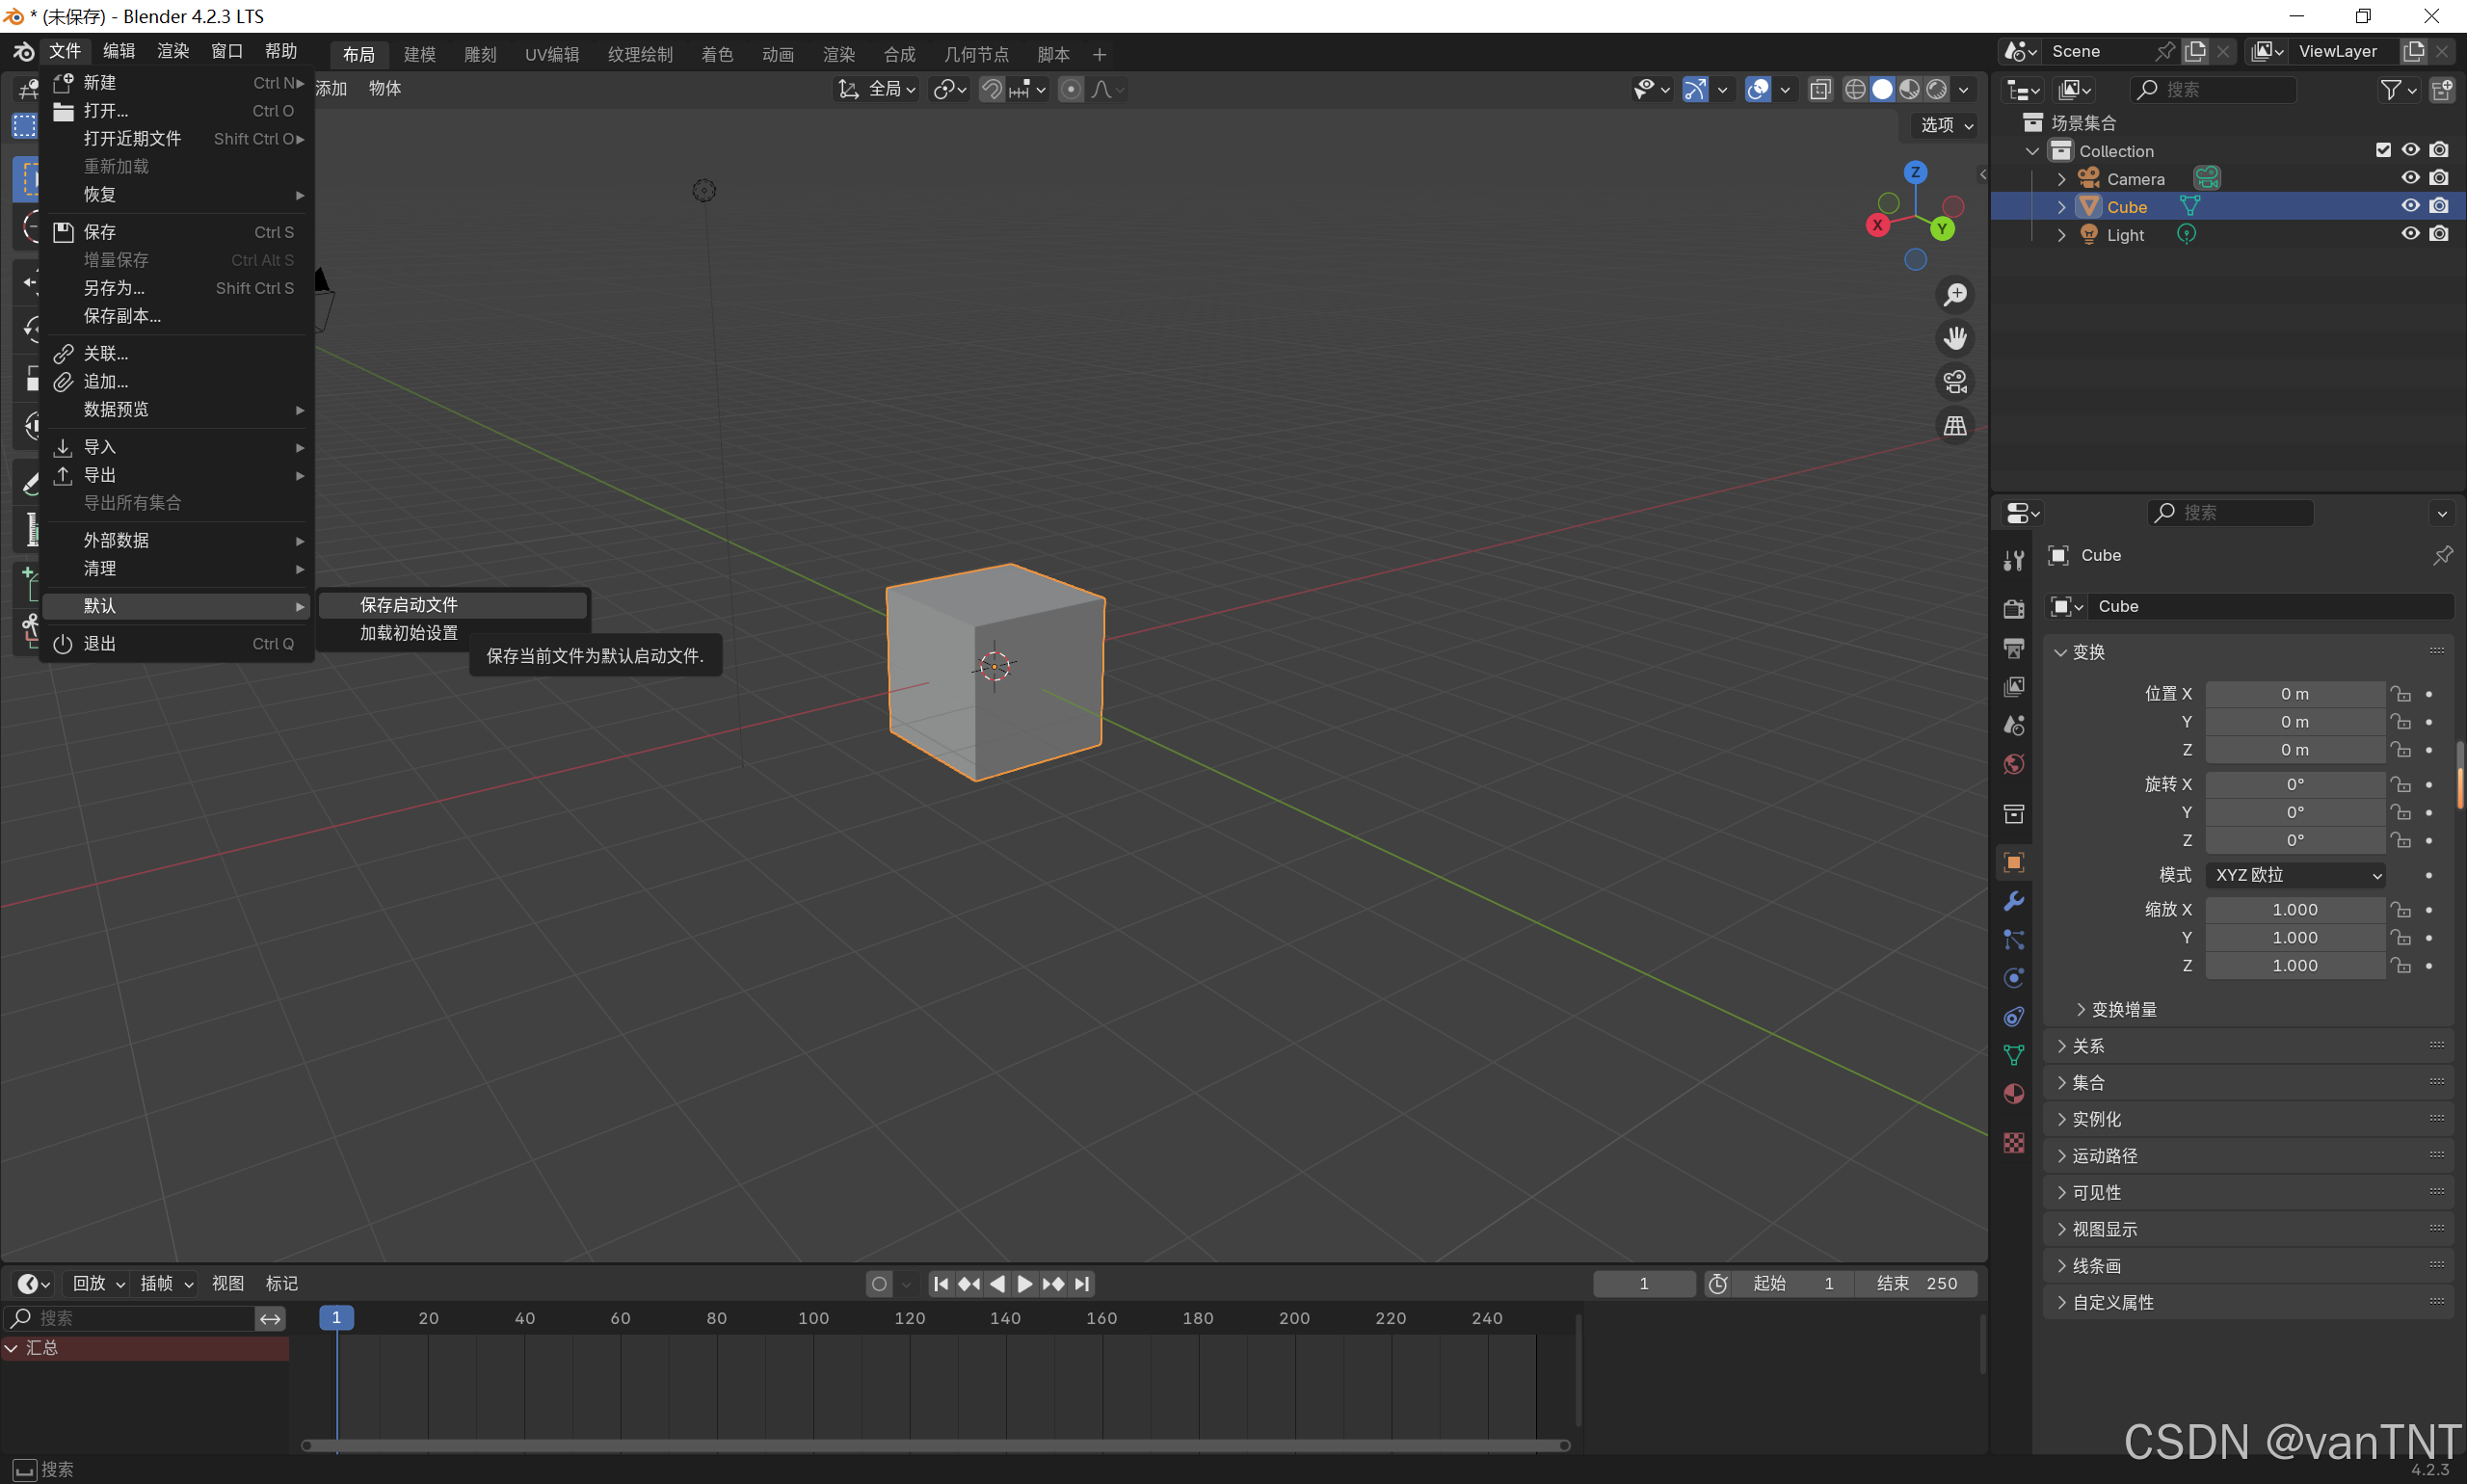2467x1484 pixels.
Task: Expand the 关系 panel
Action: click(2087, 1046)
